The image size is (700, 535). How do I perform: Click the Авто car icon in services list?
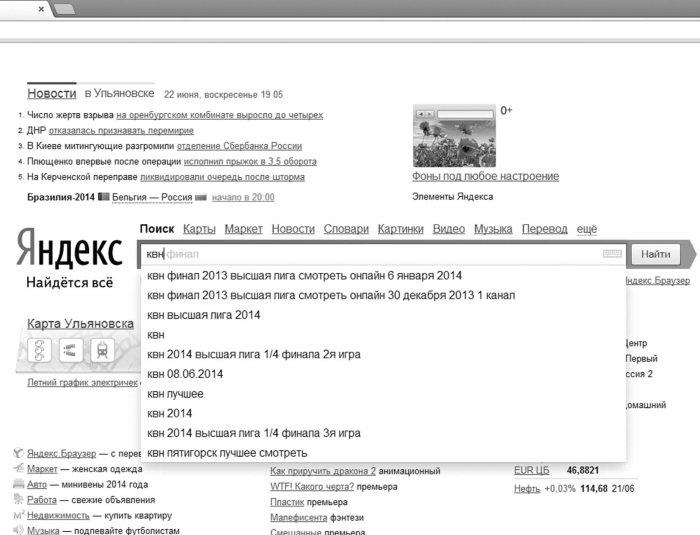18,484
